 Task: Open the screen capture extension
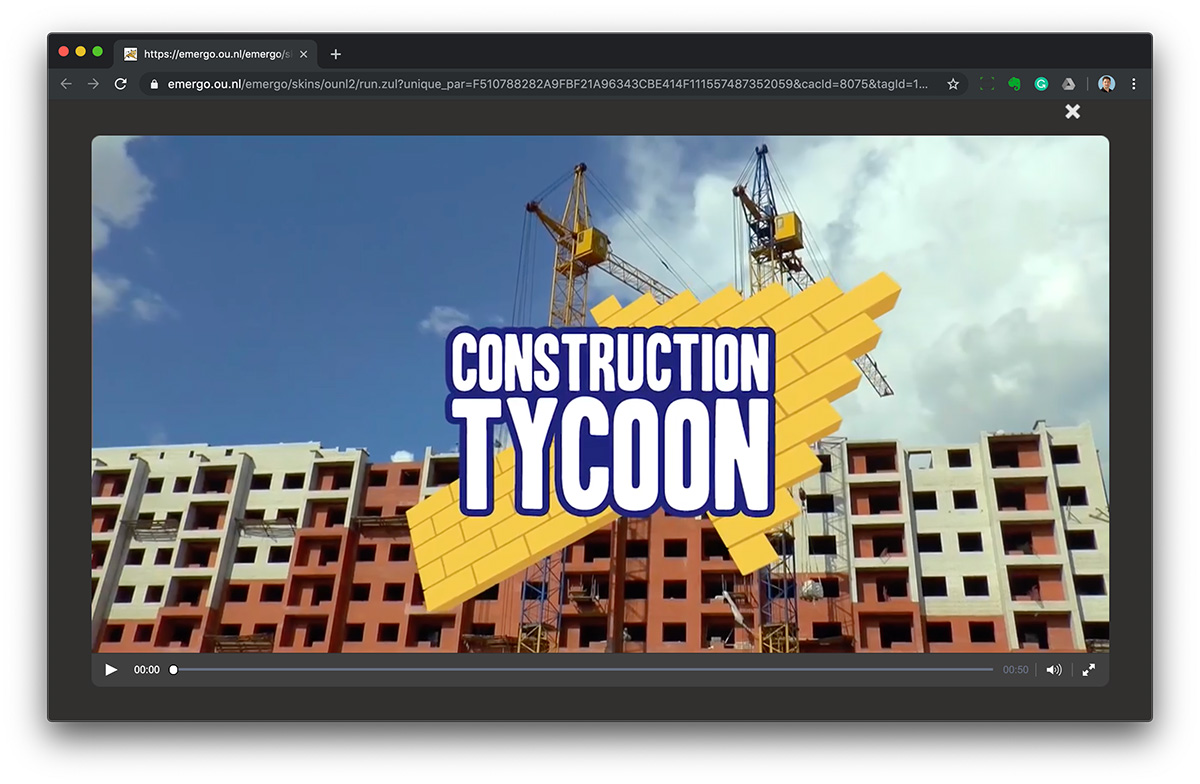tap(986, 84)
